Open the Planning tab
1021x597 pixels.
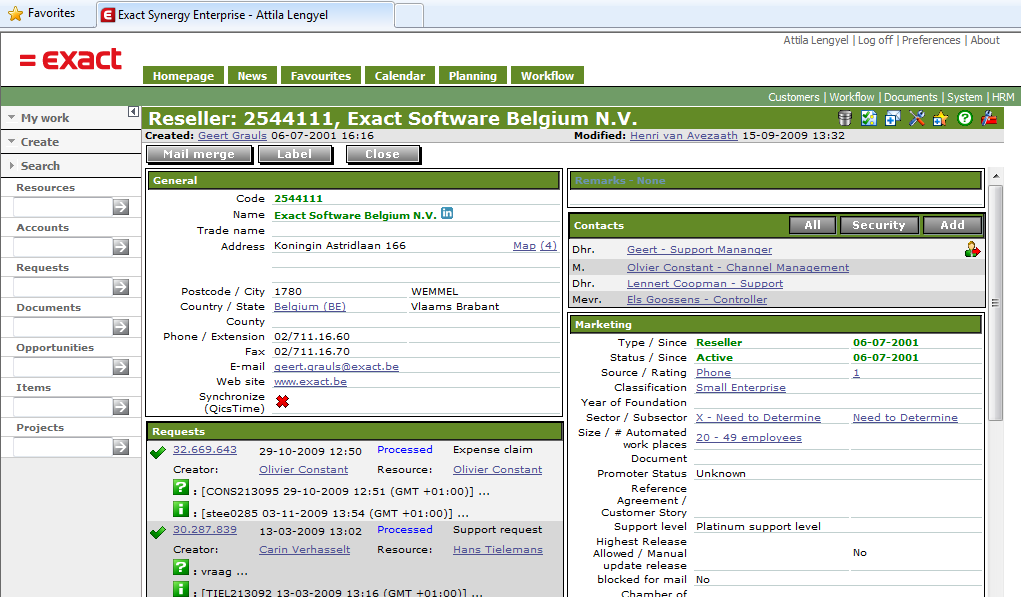[x=472, y=76]
